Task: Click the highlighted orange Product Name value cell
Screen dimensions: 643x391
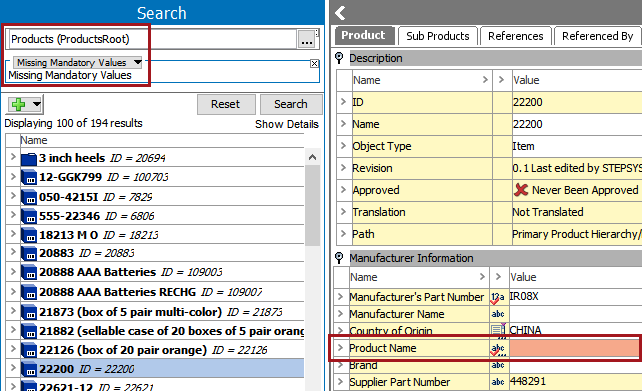Action: [574, 348]
